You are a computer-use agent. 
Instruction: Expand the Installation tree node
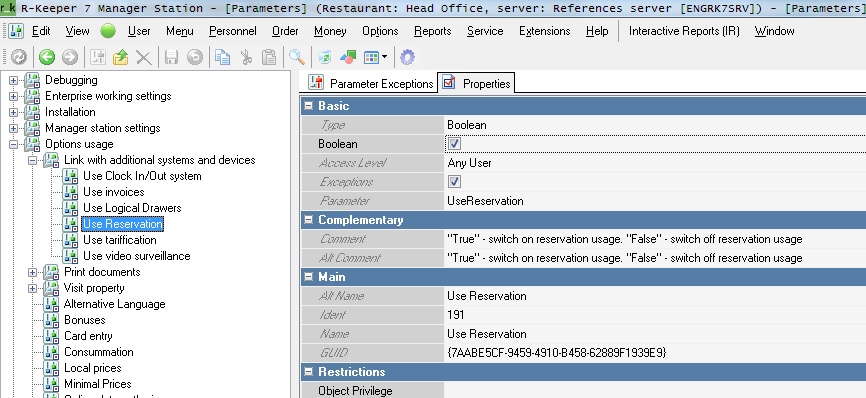pyautogui.click(x=13, y=113)
